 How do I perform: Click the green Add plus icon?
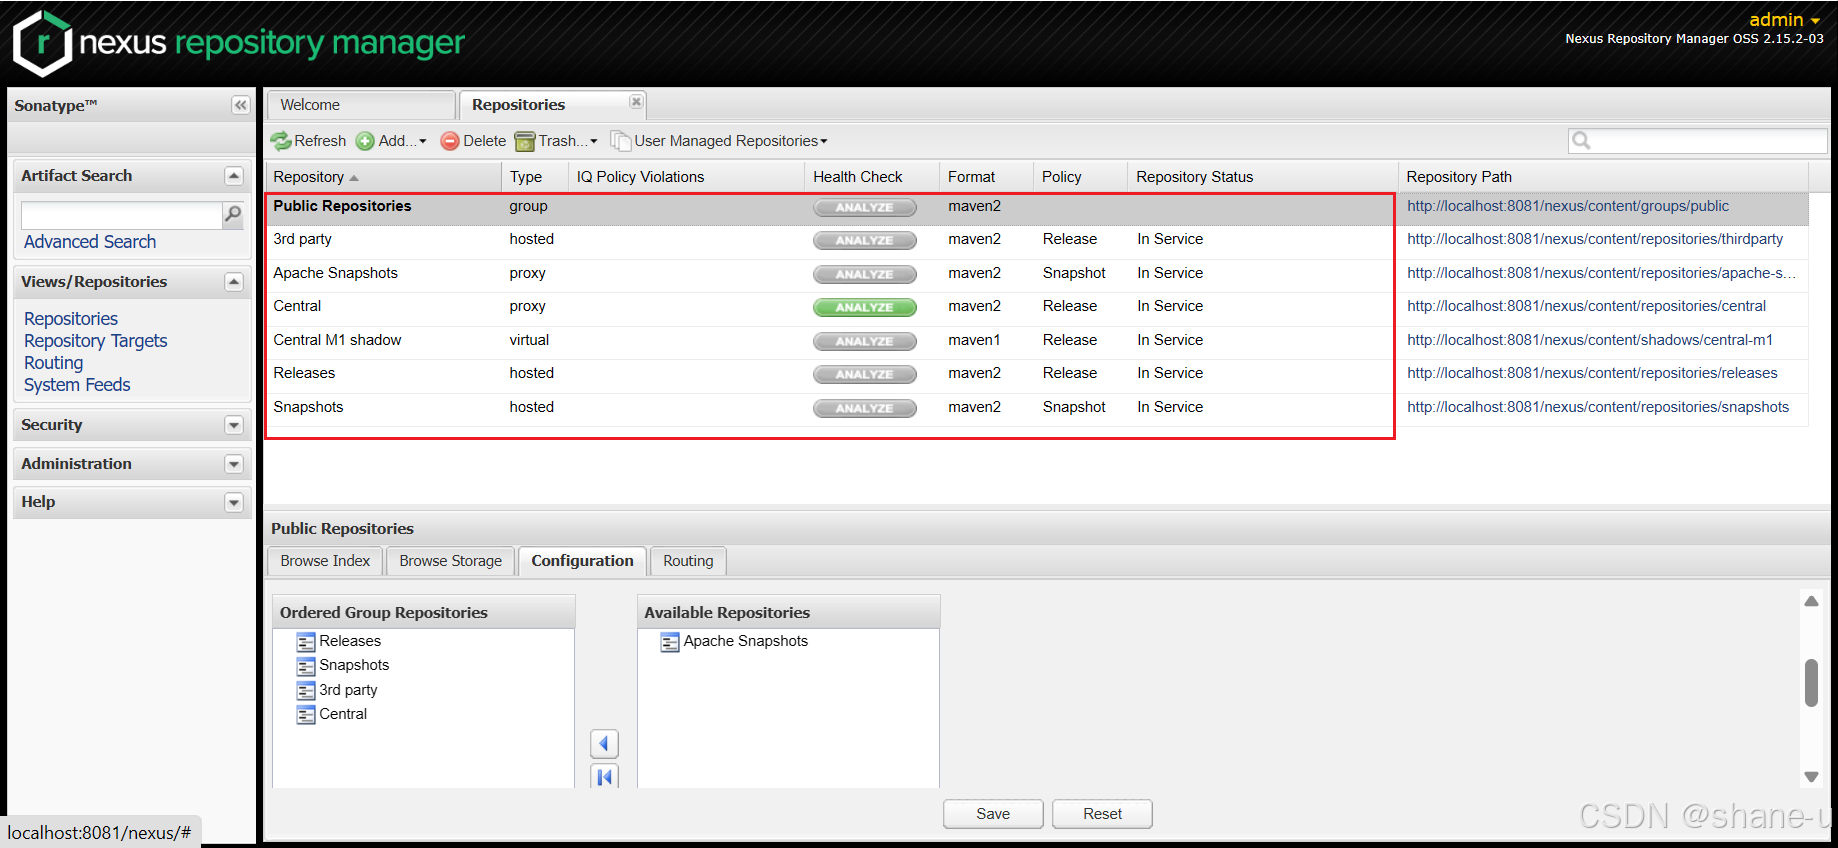(x=365, y=141)
